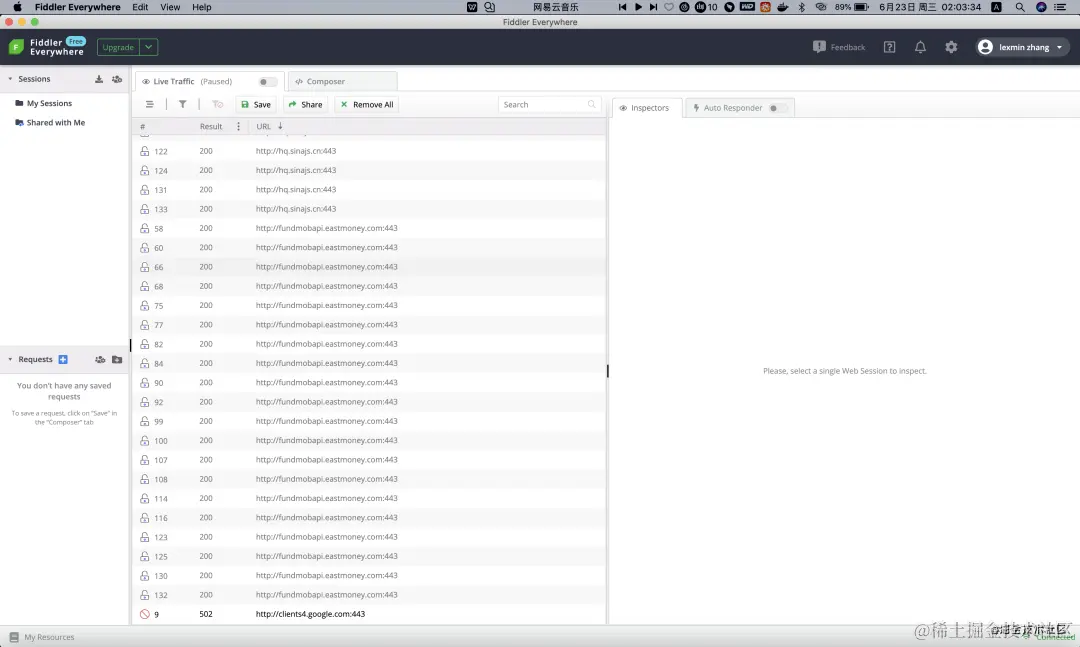The height and width of the screenshot is (647, 1080).
Task: Click the blue plus icon beside Requests
Action: [x=63, y=360]
